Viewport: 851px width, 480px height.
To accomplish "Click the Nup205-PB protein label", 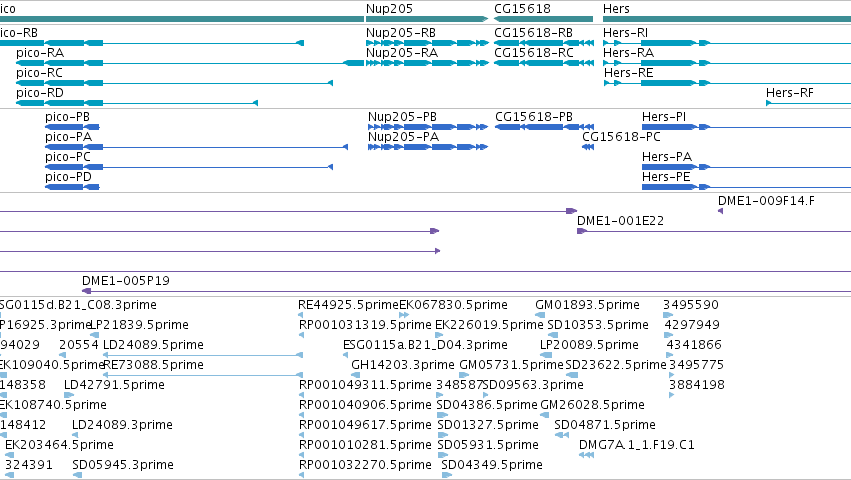I will (x=402, y=117).
